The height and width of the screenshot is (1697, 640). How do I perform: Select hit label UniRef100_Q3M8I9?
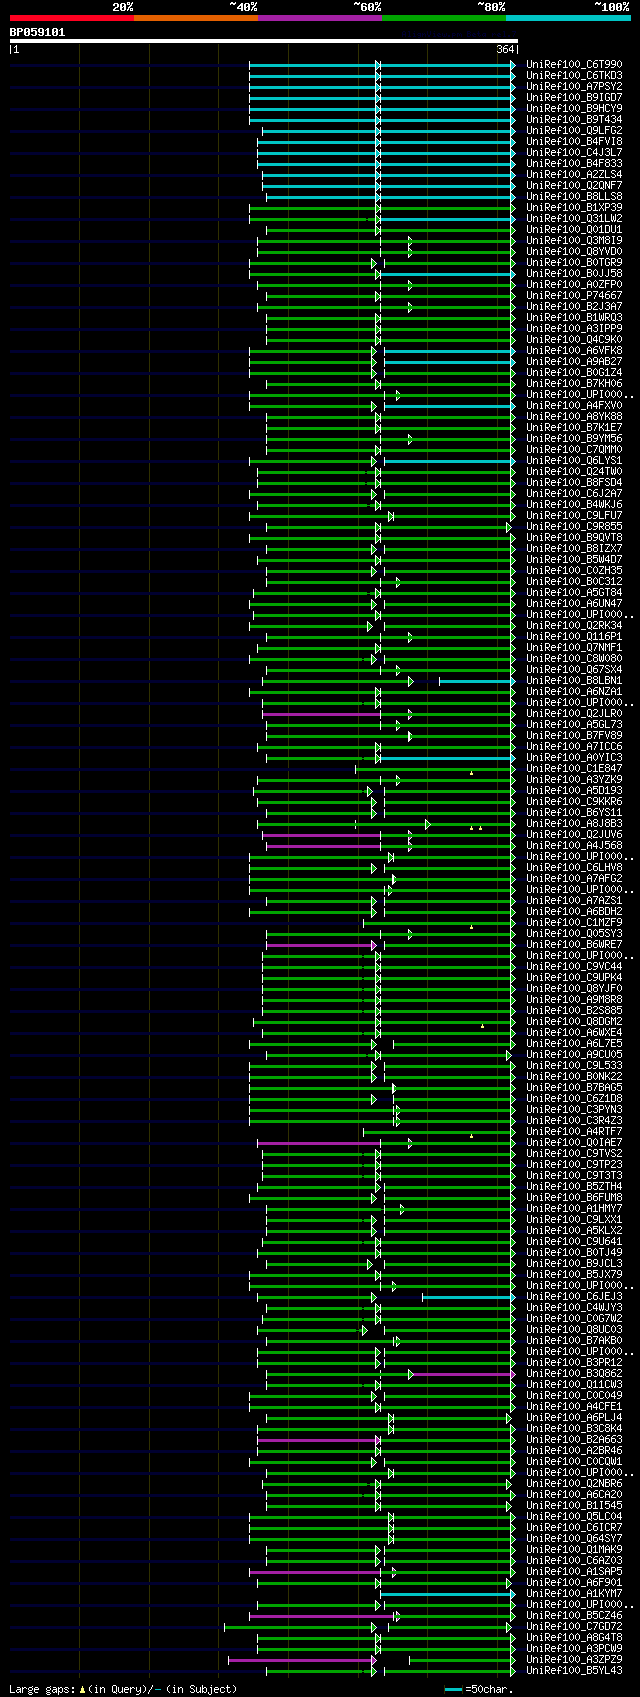[574, 240]
